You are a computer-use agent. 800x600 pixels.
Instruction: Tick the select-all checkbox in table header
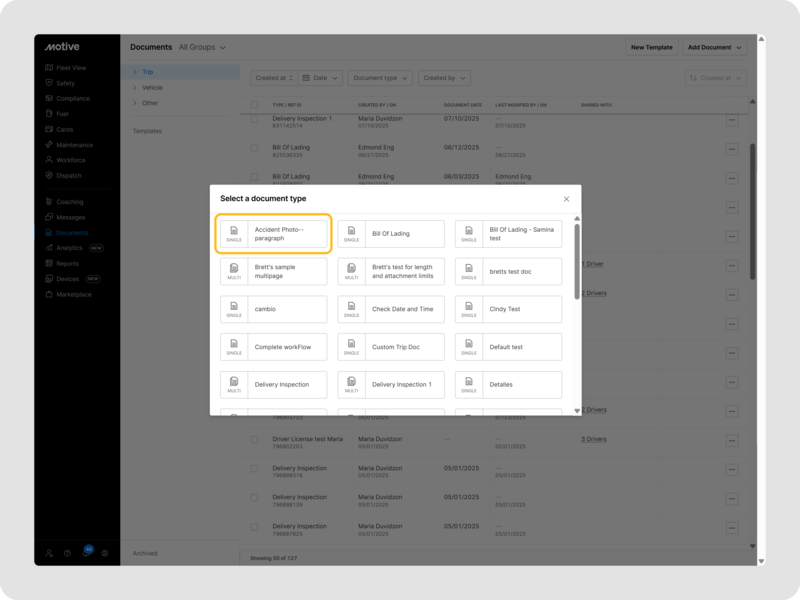coord(254,104)
